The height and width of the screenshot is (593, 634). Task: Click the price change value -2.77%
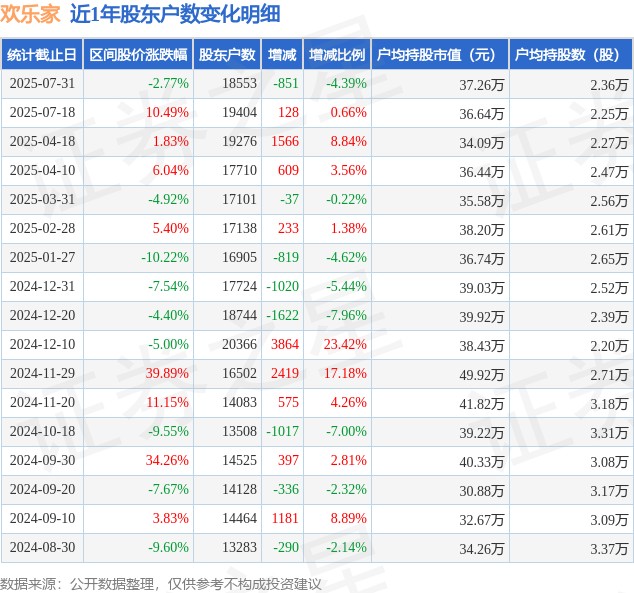168,84
